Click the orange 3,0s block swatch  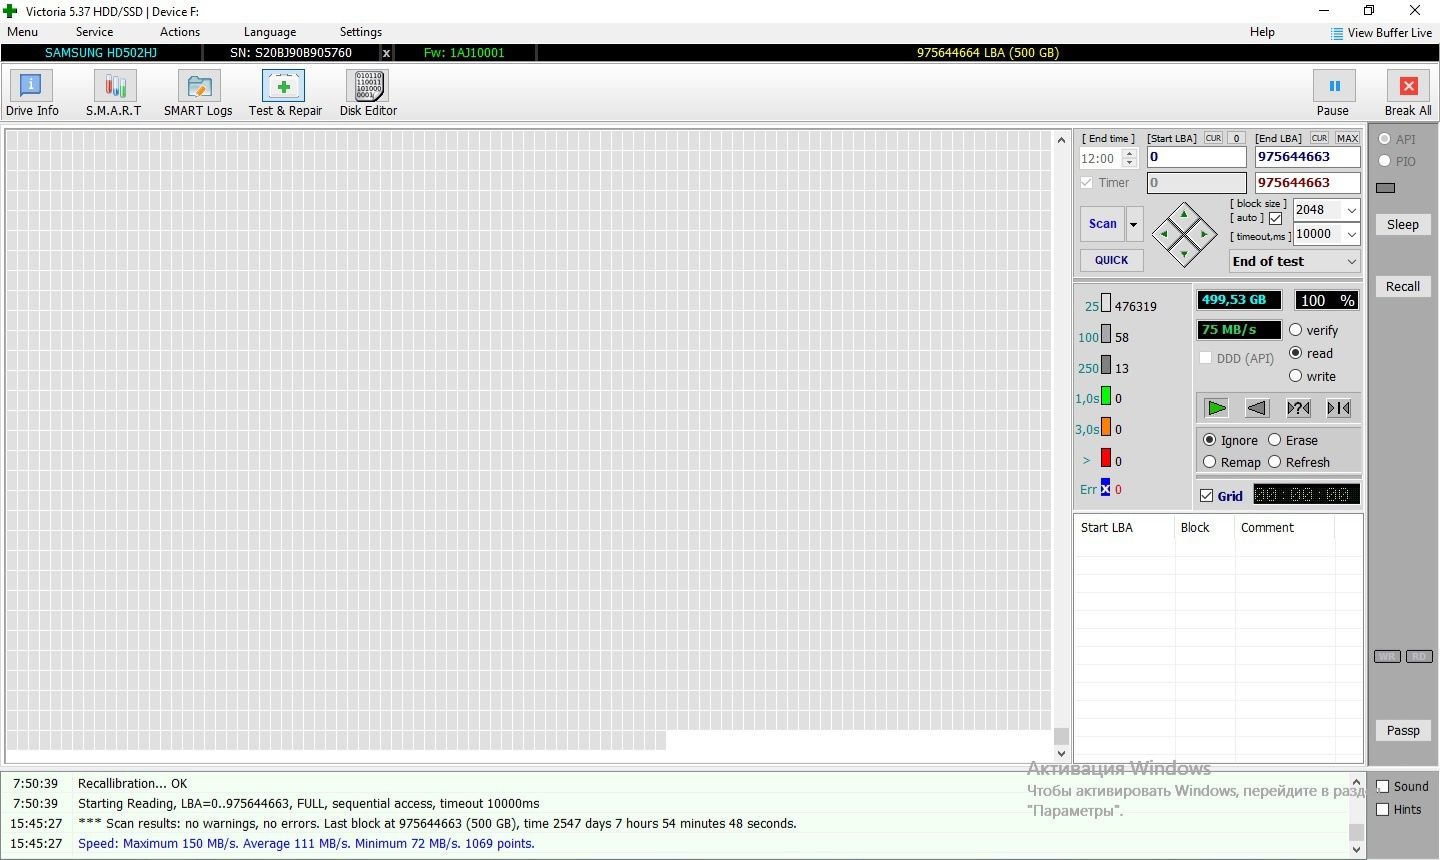pyautogui.click(x=1106, y=427)
